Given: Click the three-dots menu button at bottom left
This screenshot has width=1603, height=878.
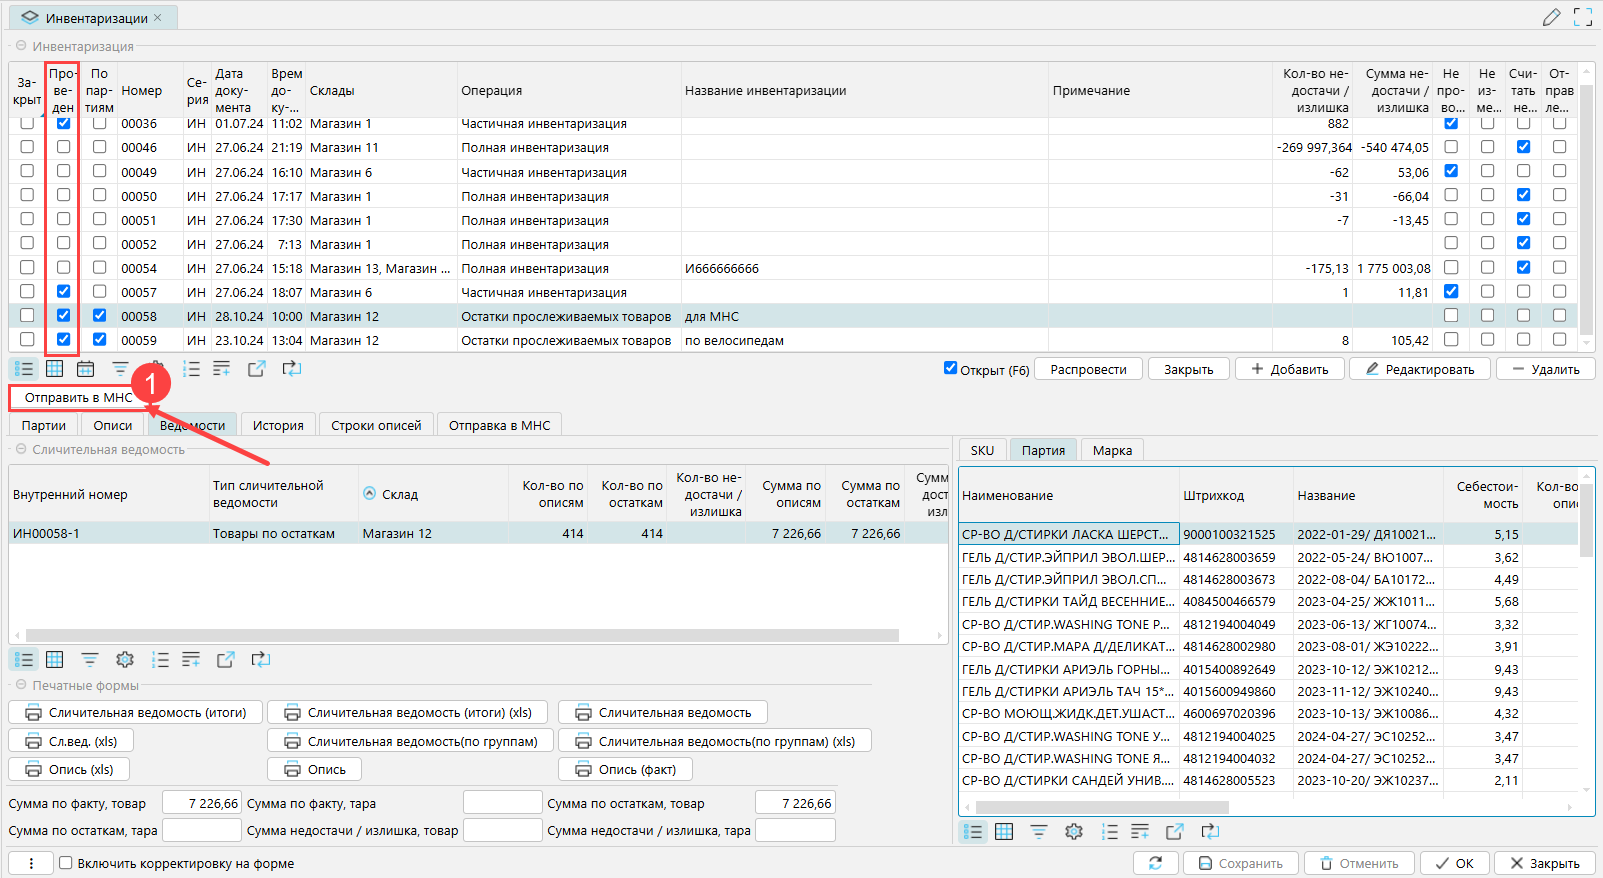Looking at the screenshot, I should pyautogui.click(x=31, y=863).
